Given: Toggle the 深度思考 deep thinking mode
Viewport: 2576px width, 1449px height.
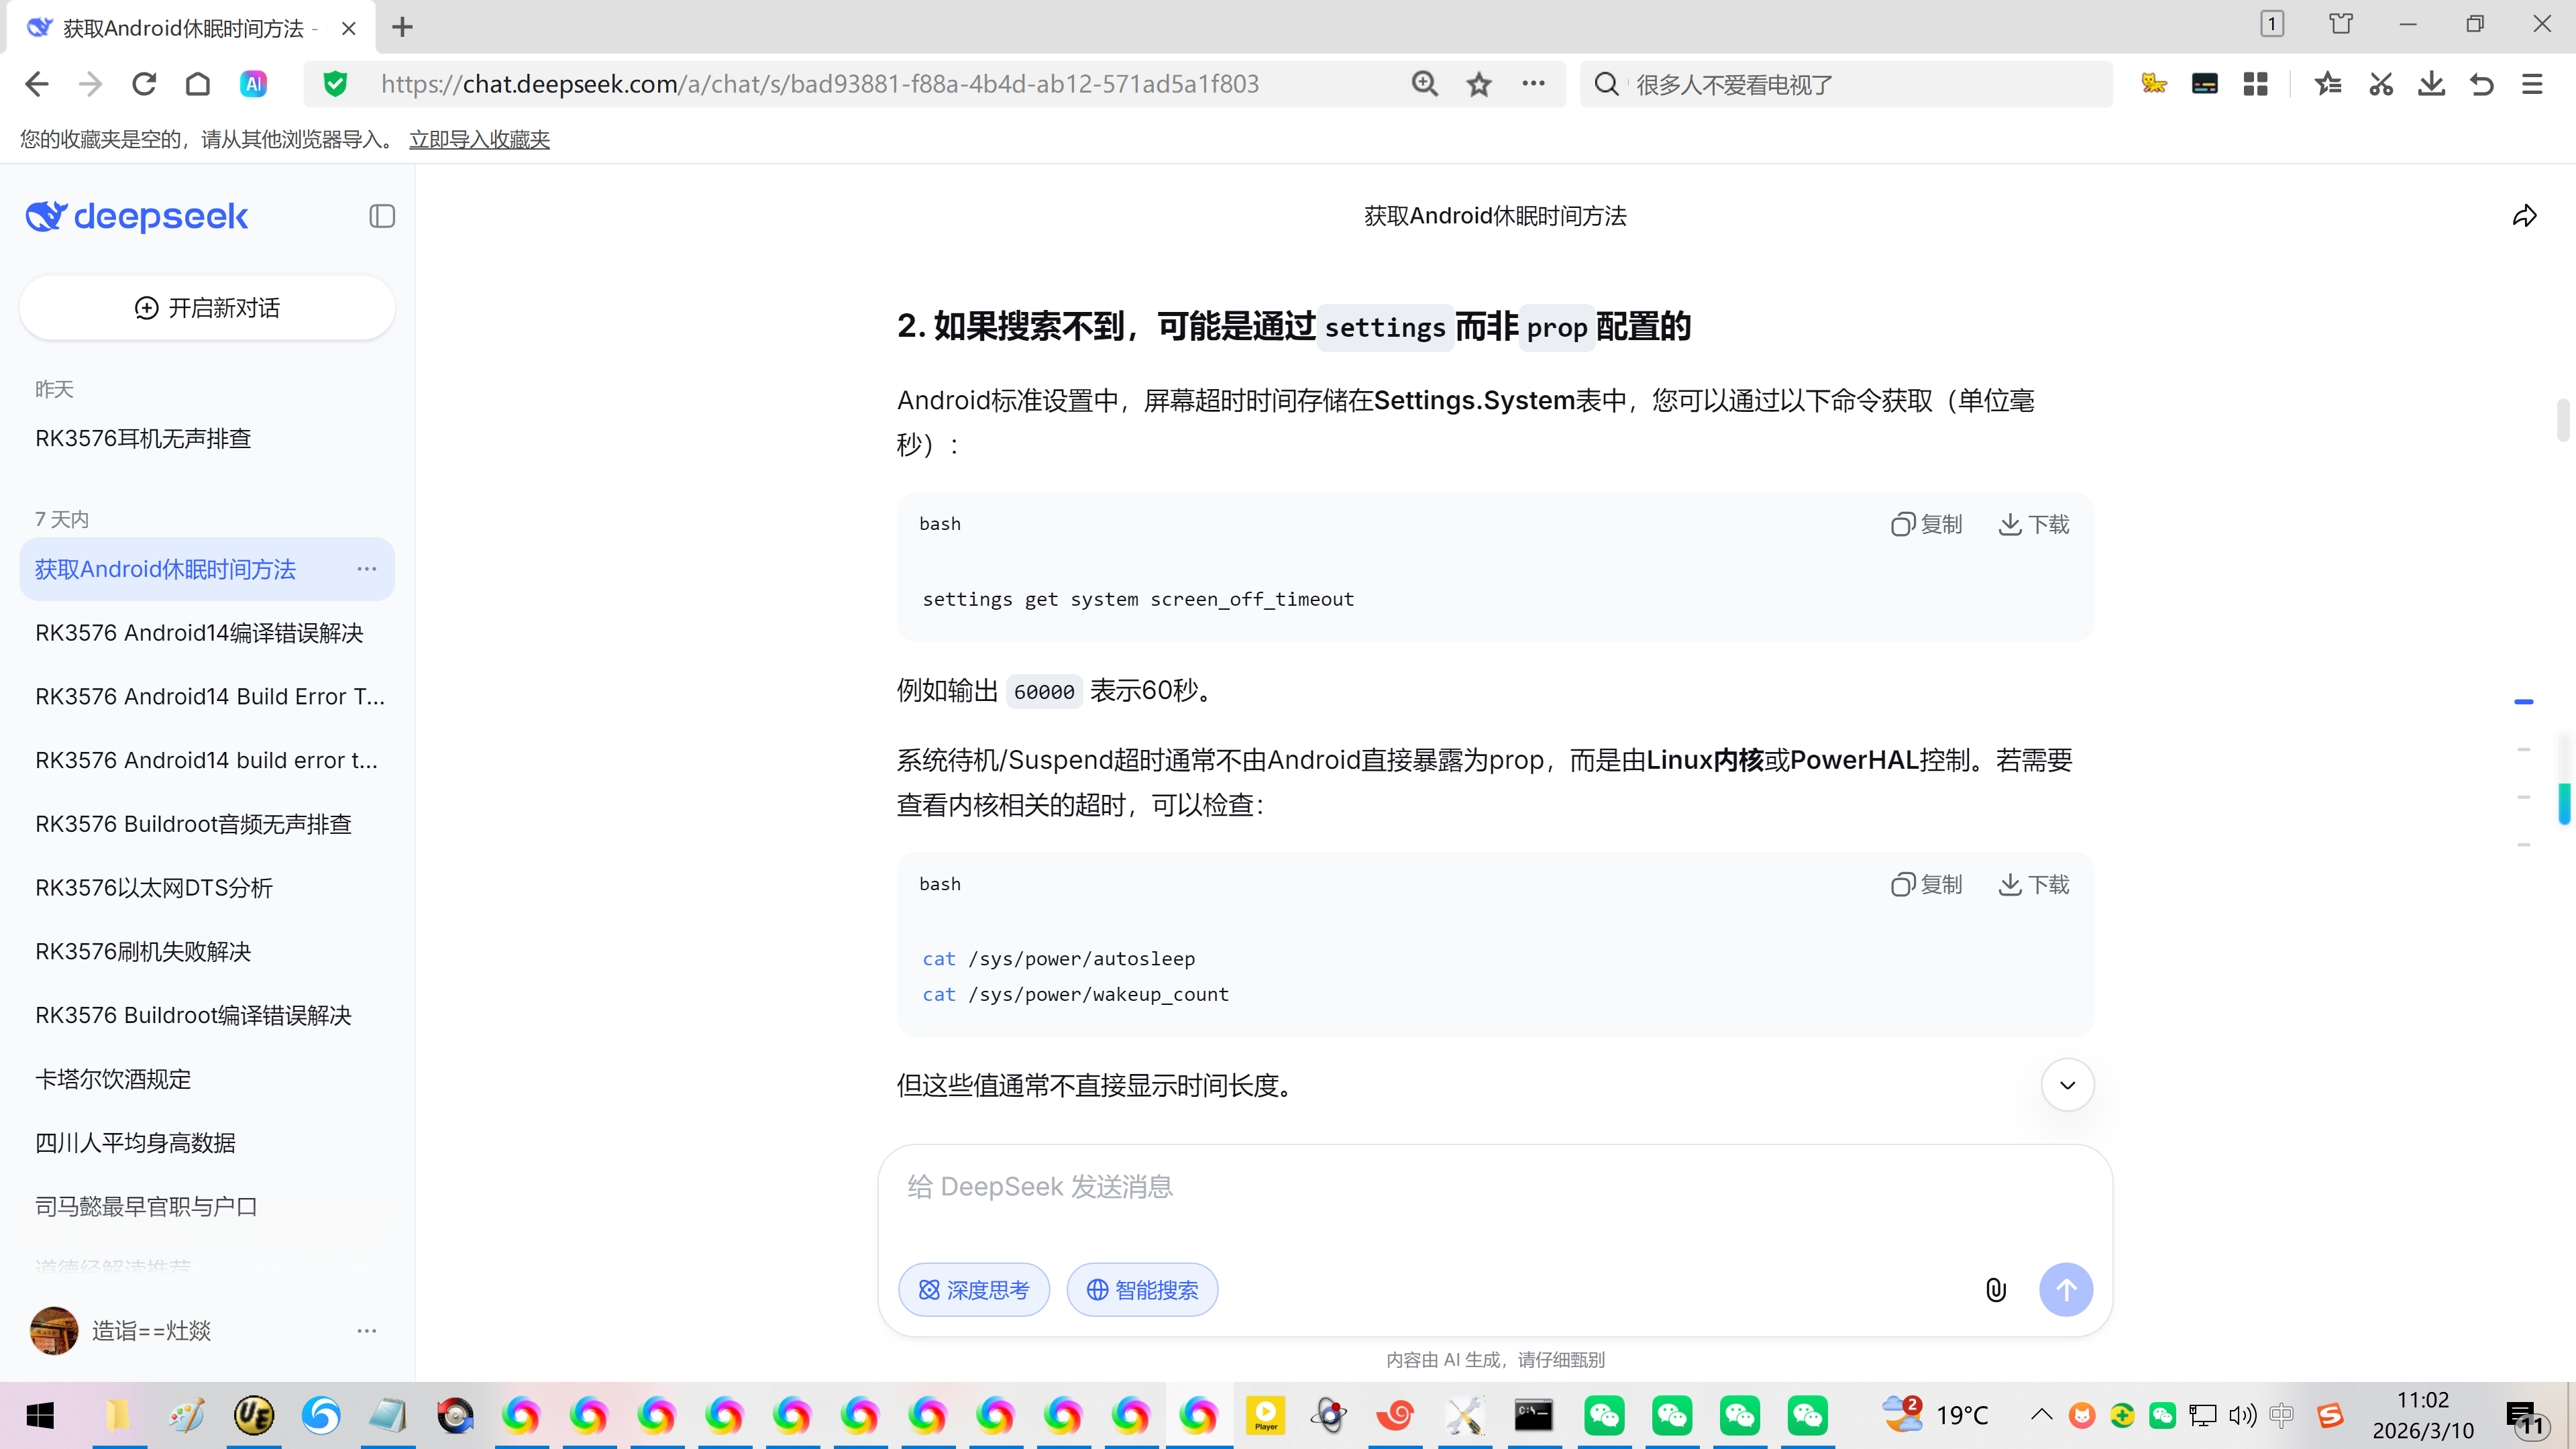Looking at the screenshot, I should click(974, 1290).
